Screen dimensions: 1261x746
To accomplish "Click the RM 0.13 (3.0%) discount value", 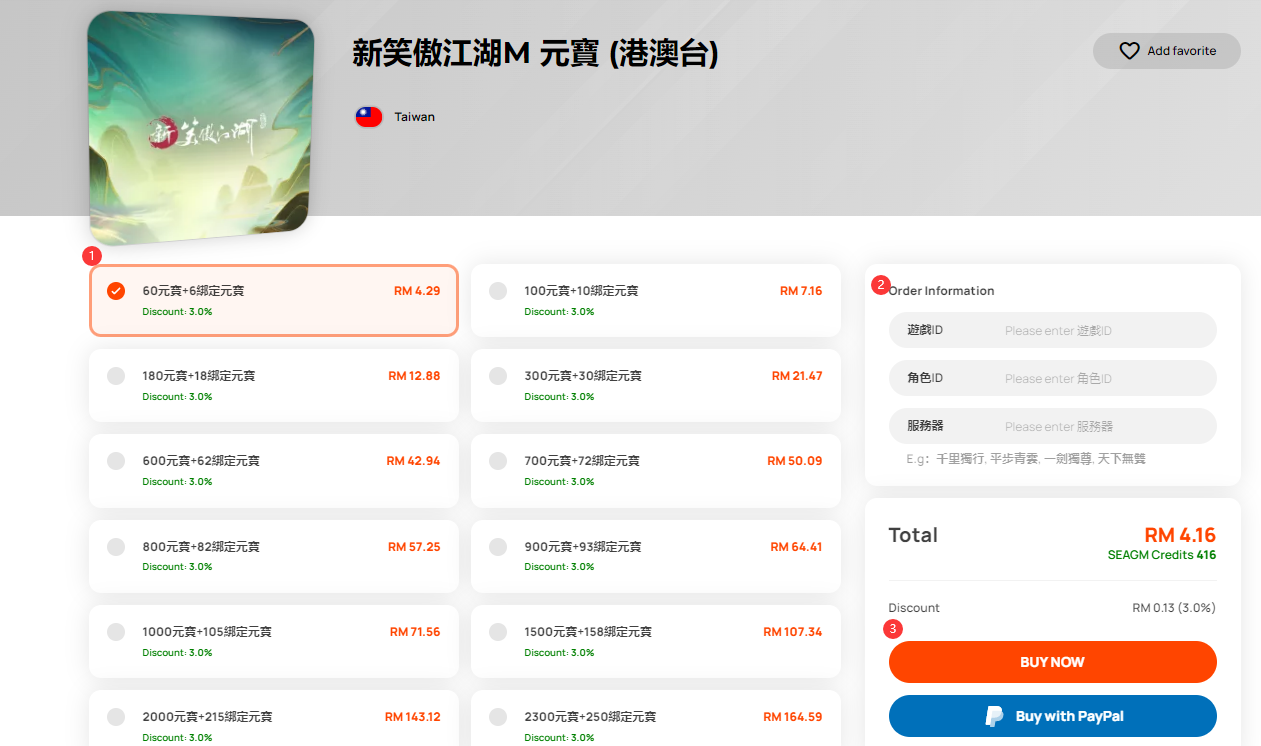I will [x=1174, y=608].
